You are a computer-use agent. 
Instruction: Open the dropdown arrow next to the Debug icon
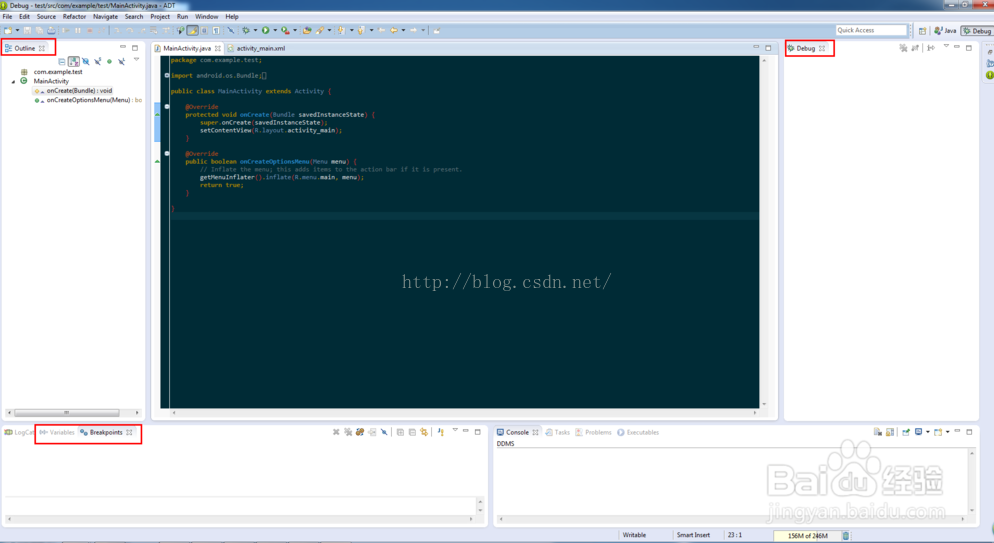[255, 30]
